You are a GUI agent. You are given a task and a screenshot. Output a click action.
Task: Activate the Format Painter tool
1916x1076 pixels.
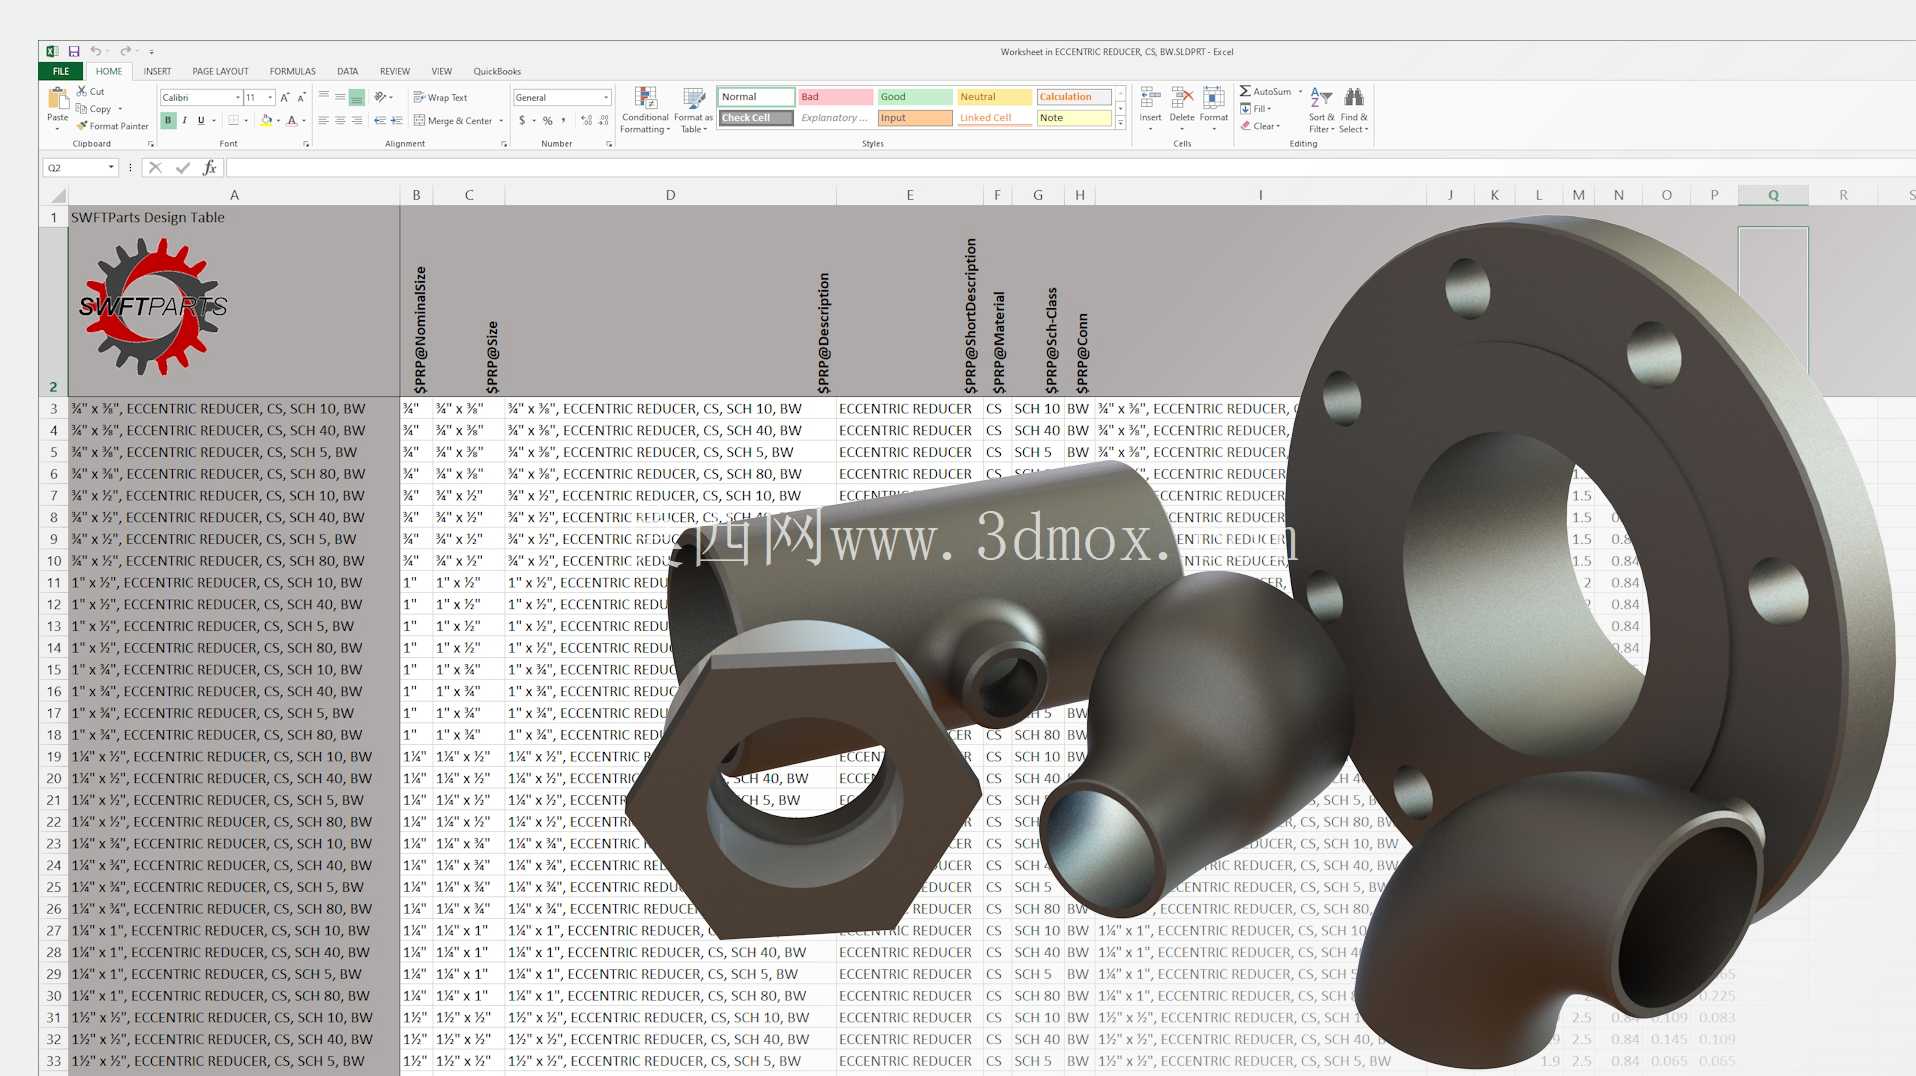(113, 126)
